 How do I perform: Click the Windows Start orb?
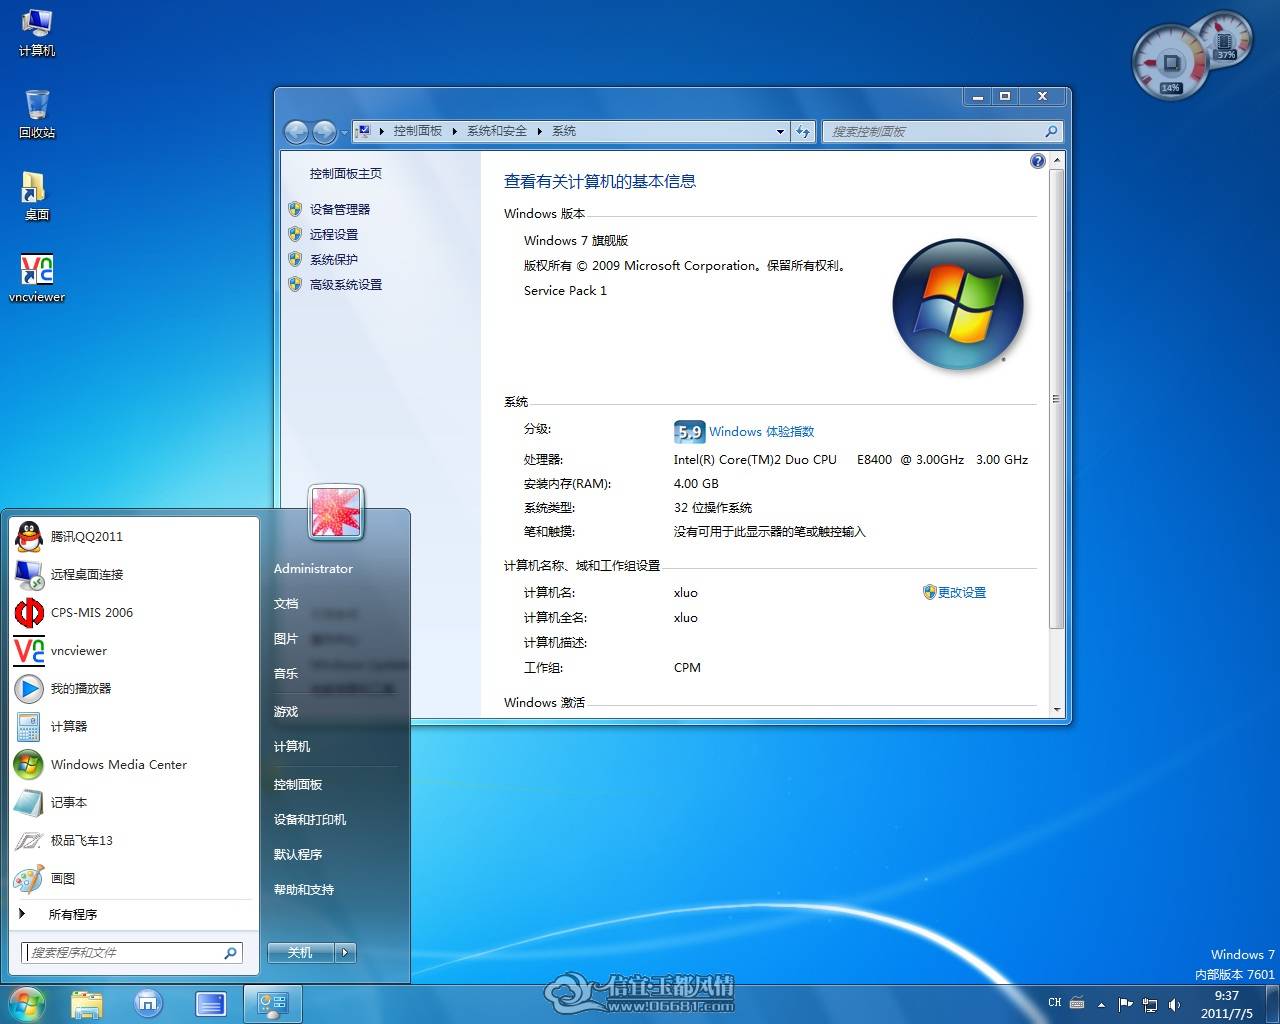click(x=27, y=1003)
